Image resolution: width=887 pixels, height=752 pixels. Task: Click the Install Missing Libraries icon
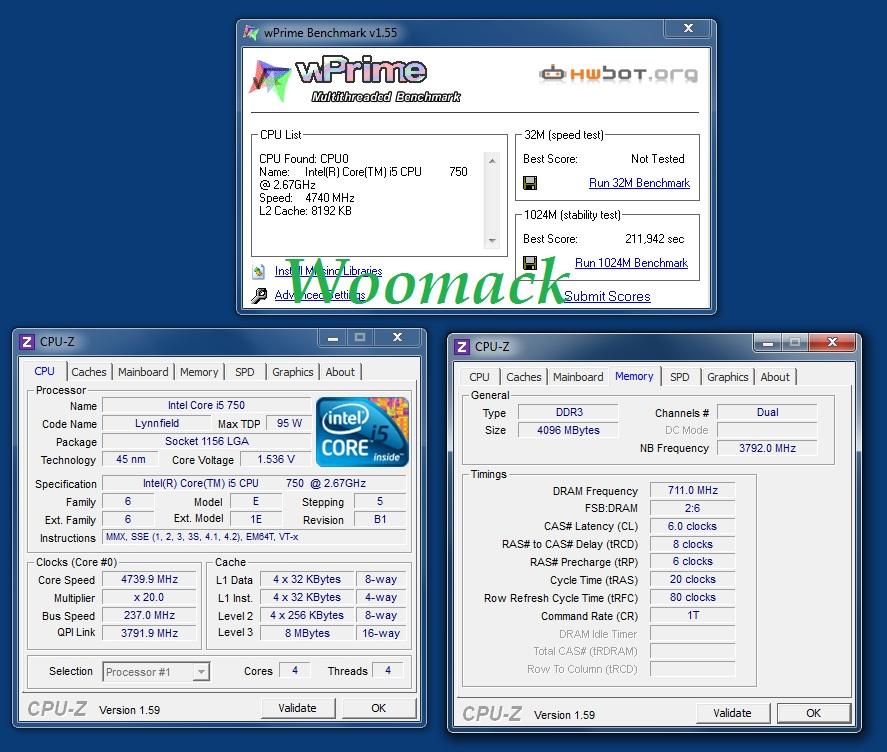(259, 271)
